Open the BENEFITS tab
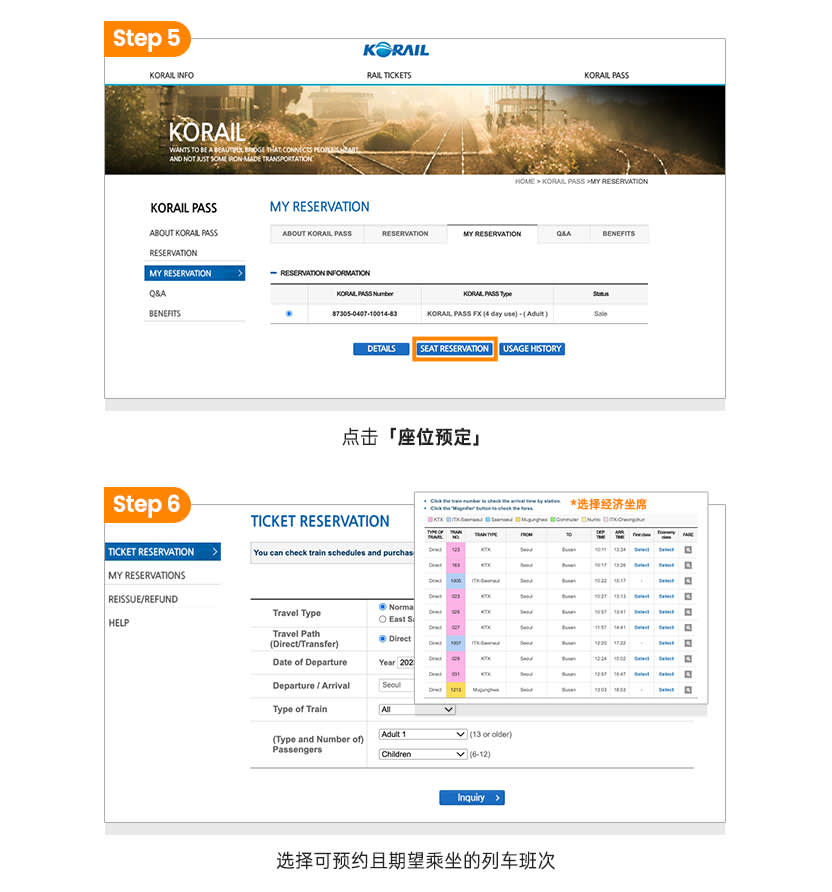The width and height of the screenshot is (832, 892). pyautogui.click(x=618, y=234)
